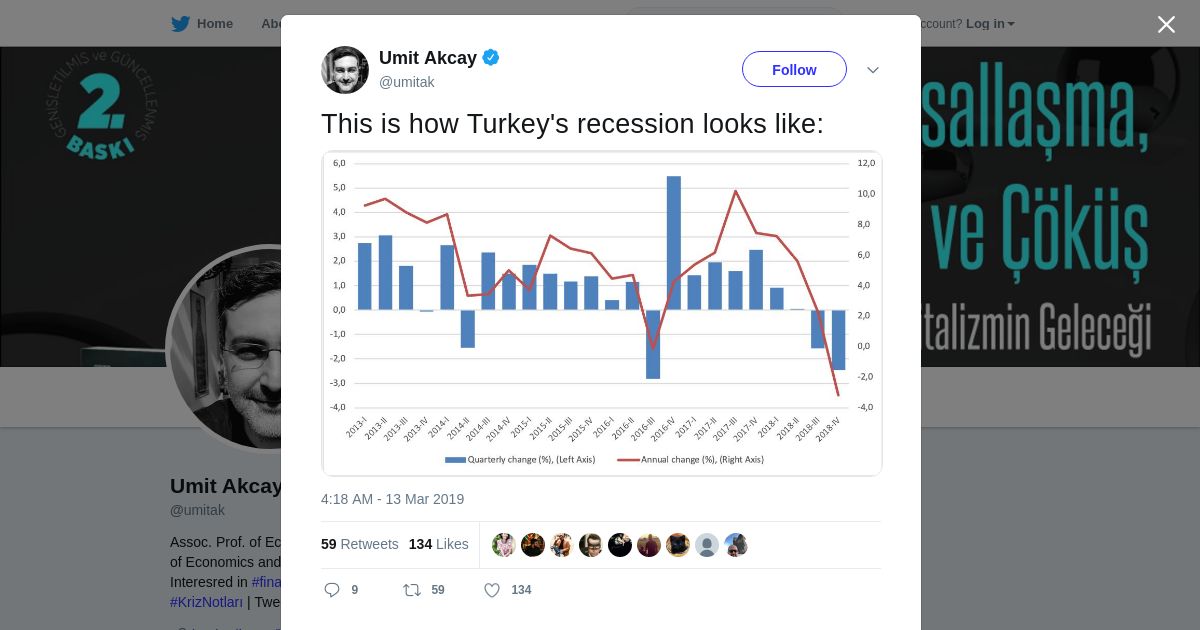This screenshot has height=630, width=1200.
Task: Follow Umit Akcay
Action: point(794,70)
